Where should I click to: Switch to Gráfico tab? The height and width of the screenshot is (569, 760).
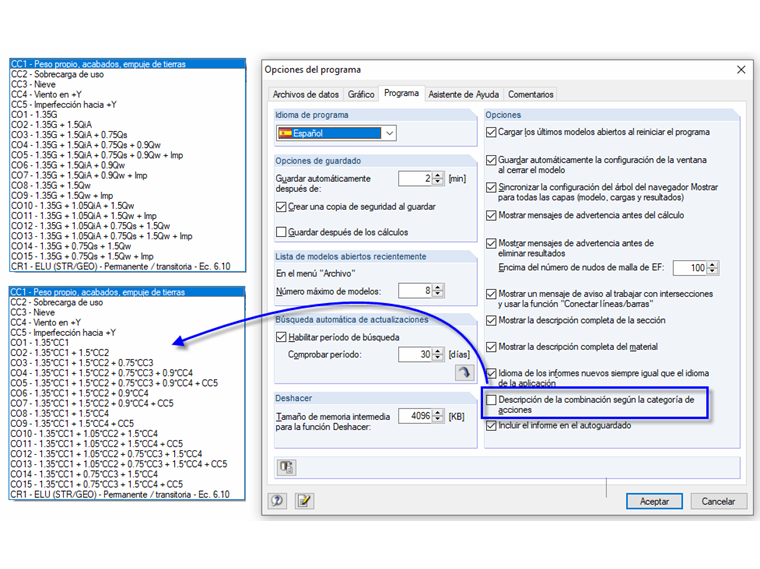coord(361,95)
